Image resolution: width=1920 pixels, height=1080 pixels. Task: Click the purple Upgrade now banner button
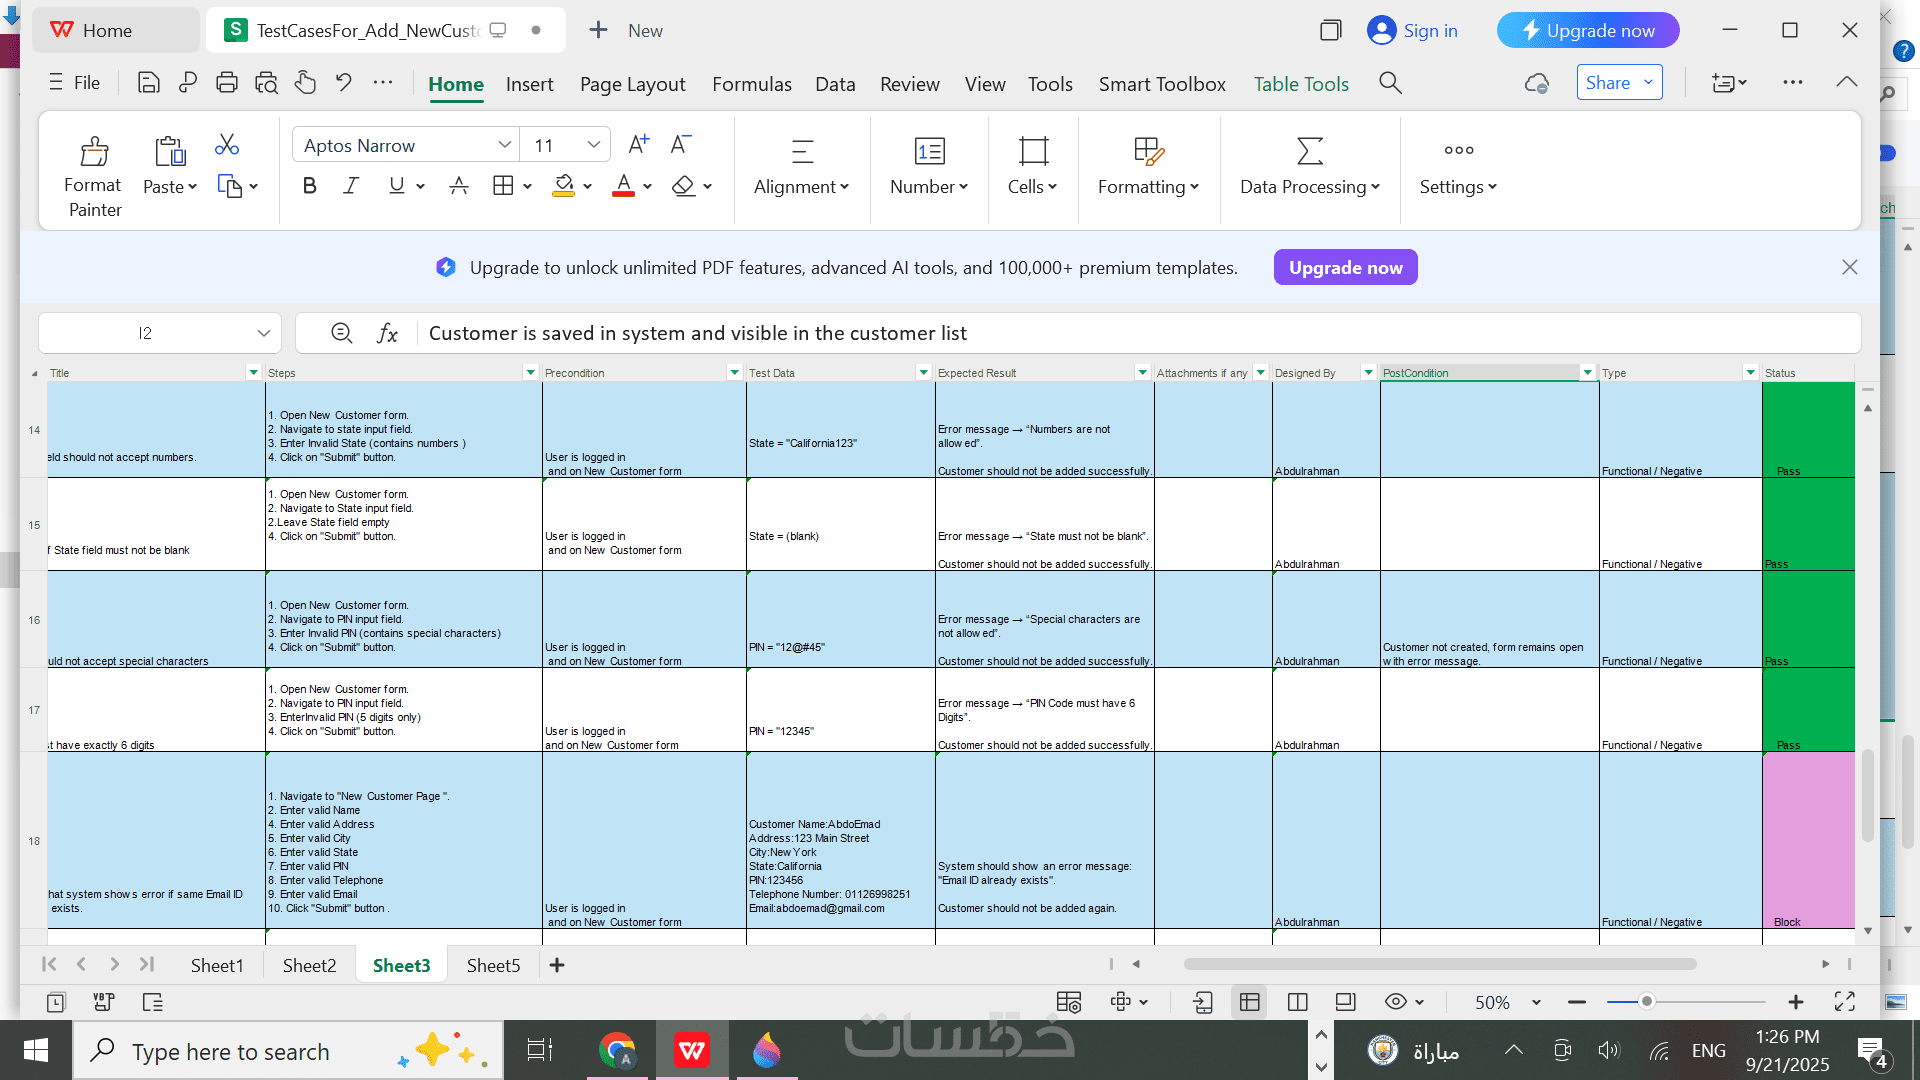[x=1345, y=268]
